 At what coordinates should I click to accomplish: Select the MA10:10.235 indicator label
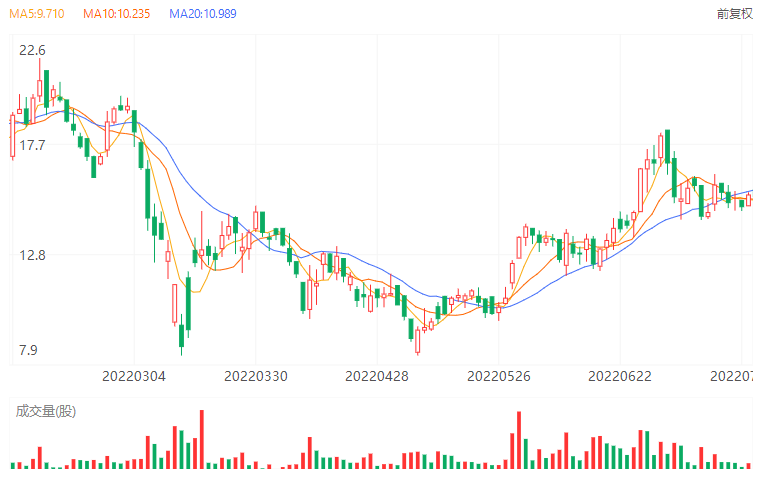(116, 14)
